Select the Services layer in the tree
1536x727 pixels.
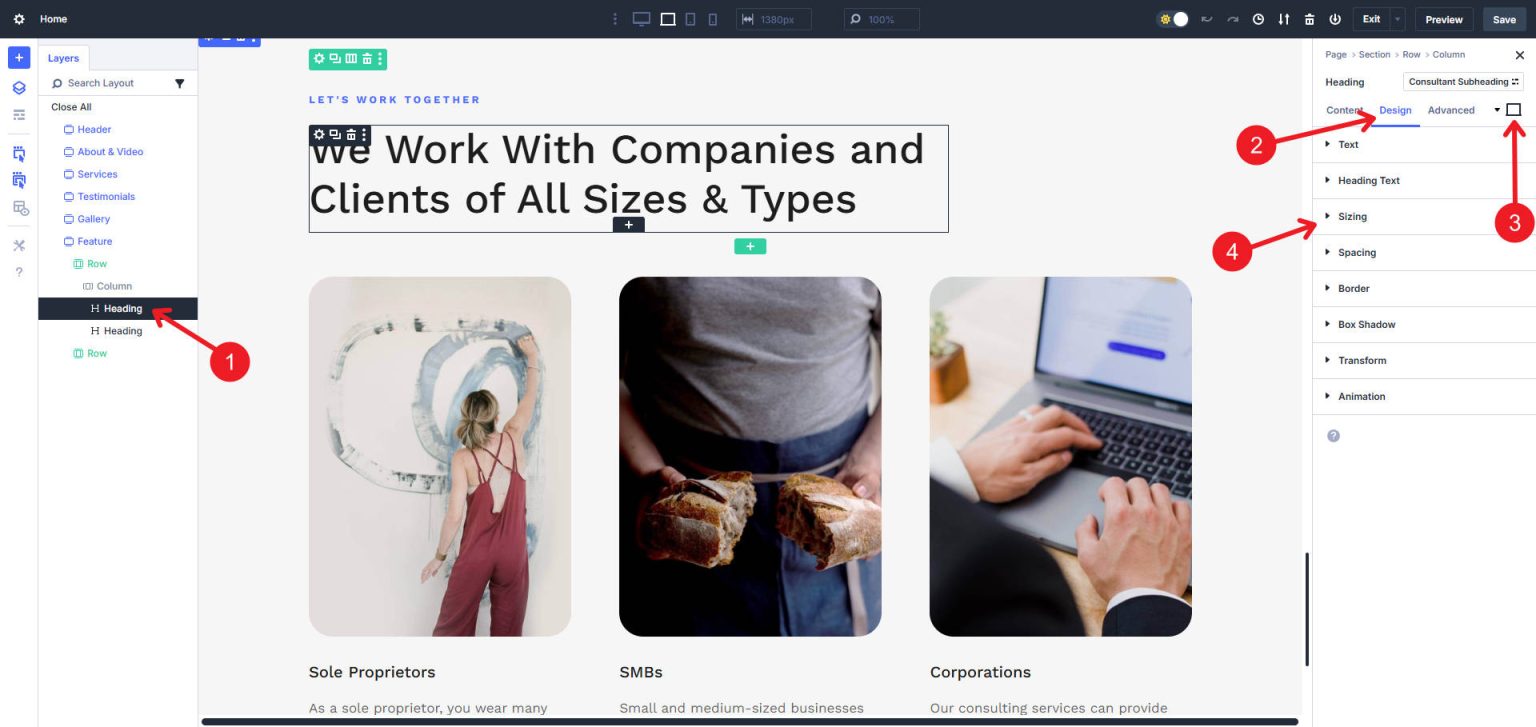97,174
